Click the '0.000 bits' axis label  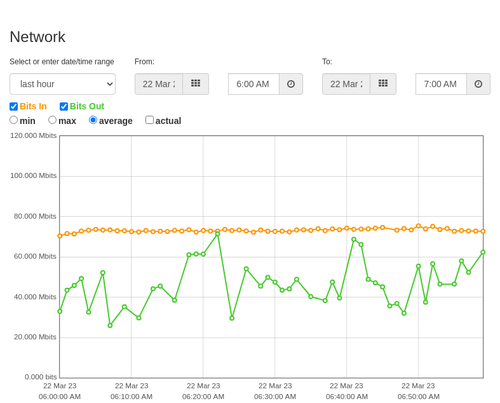(41, 377)
